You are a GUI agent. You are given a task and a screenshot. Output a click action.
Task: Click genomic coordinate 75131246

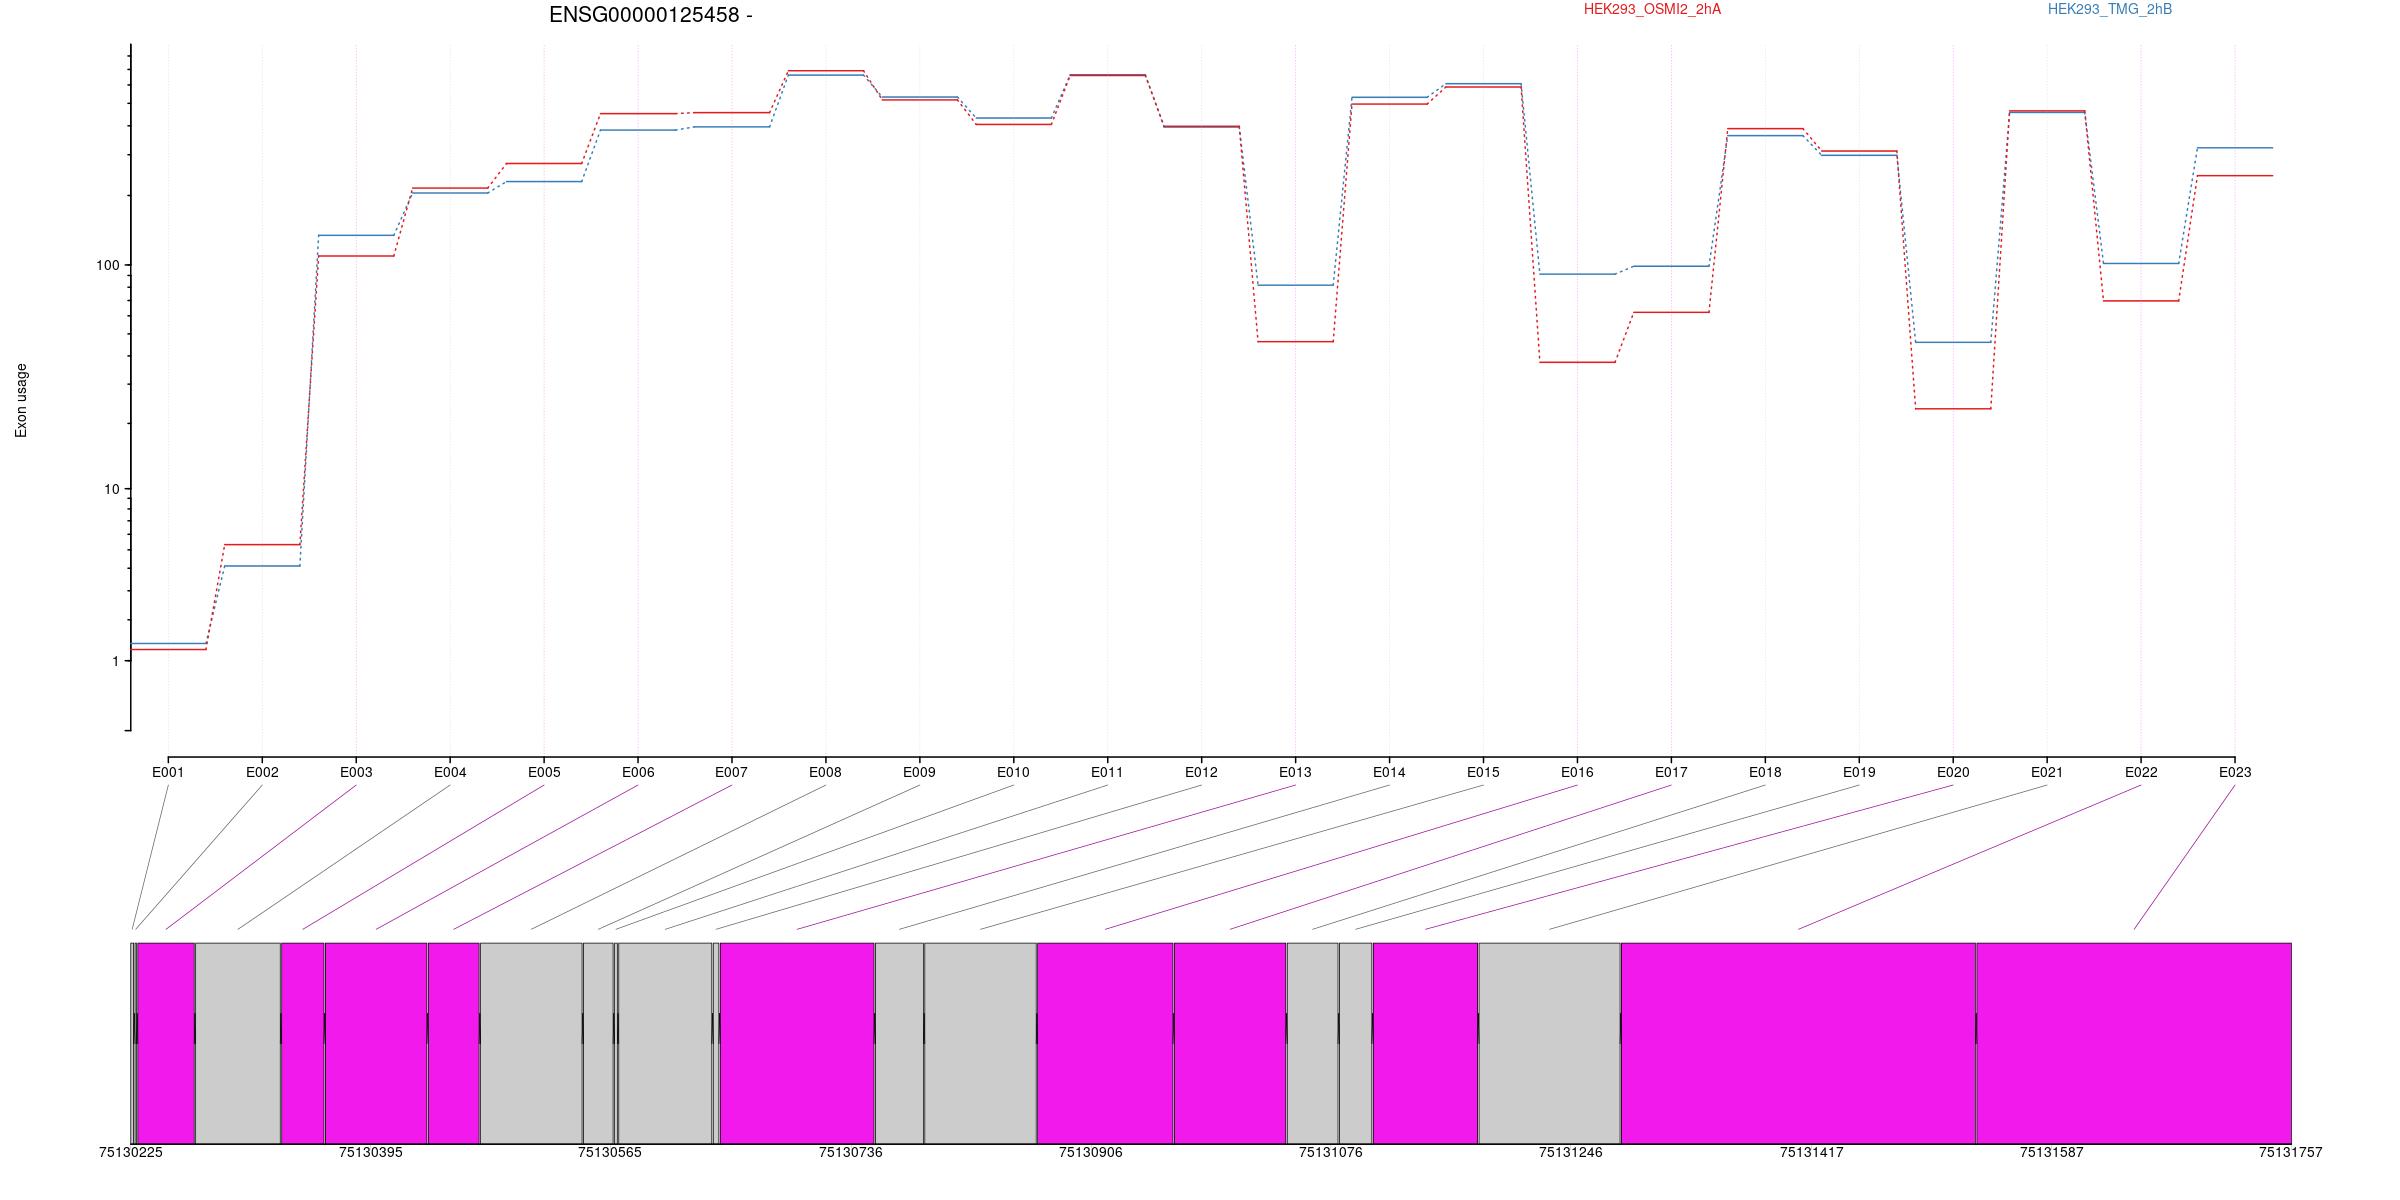tap(1571, 1153)
